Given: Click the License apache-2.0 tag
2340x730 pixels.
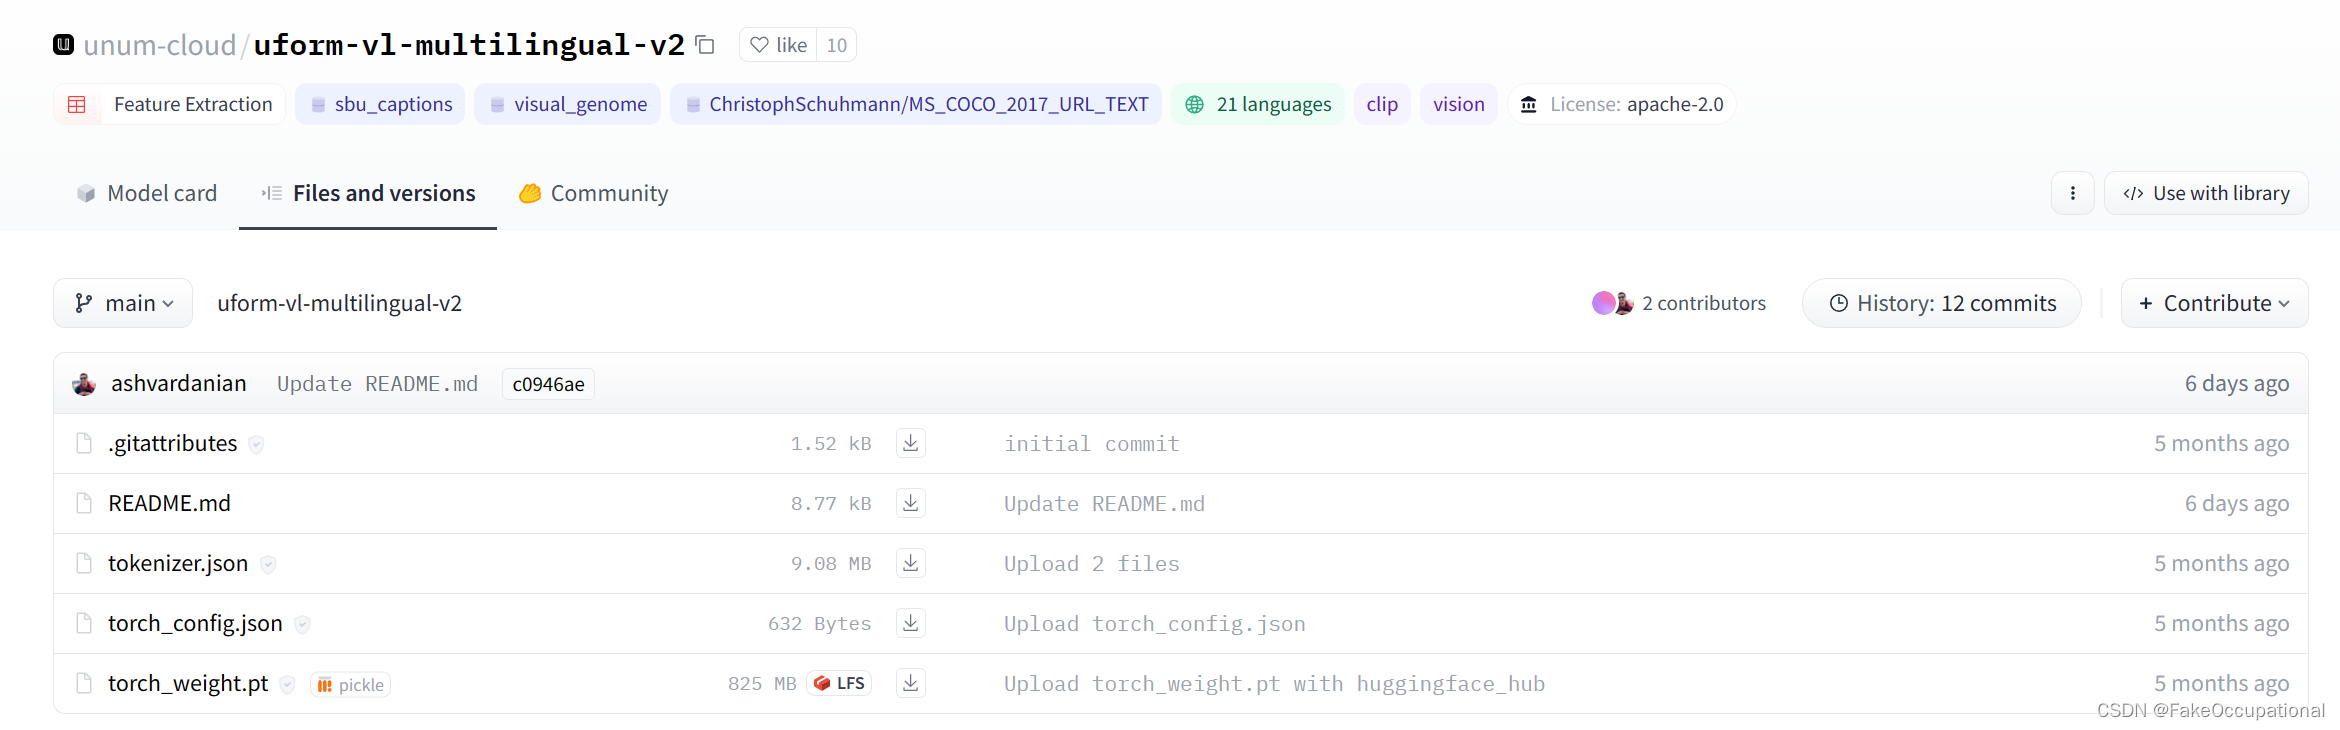Looking at the screenshot, I should pyautogui.click(x=1622, y=104).
